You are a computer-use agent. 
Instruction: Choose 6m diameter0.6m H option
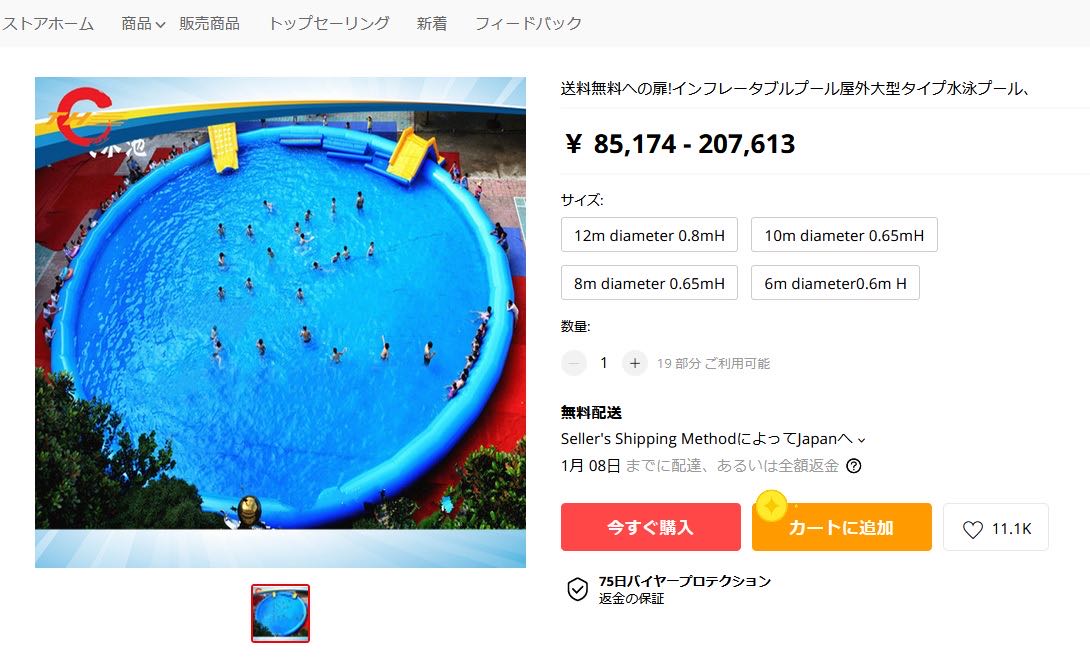click(835, 283)
